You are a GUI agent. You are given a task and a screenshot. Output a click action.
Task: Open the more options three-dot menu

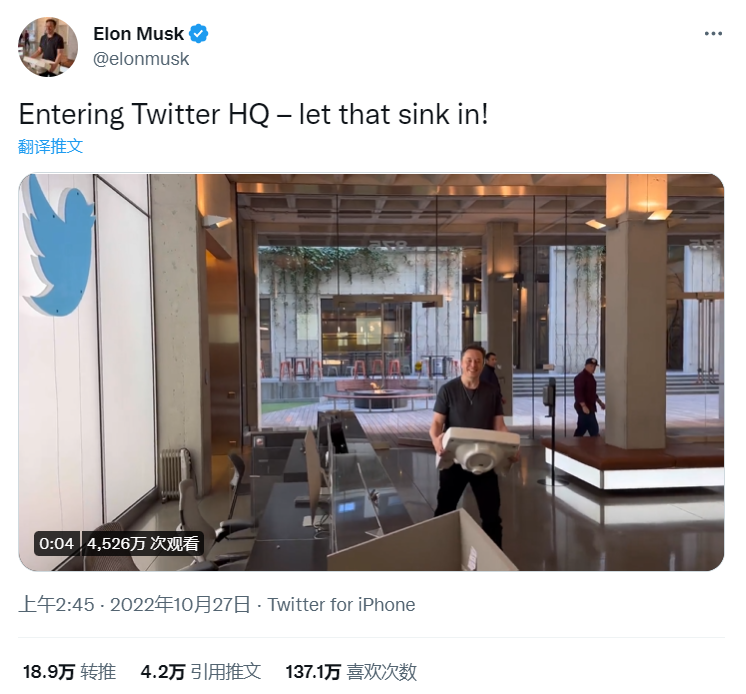point(712,34)
